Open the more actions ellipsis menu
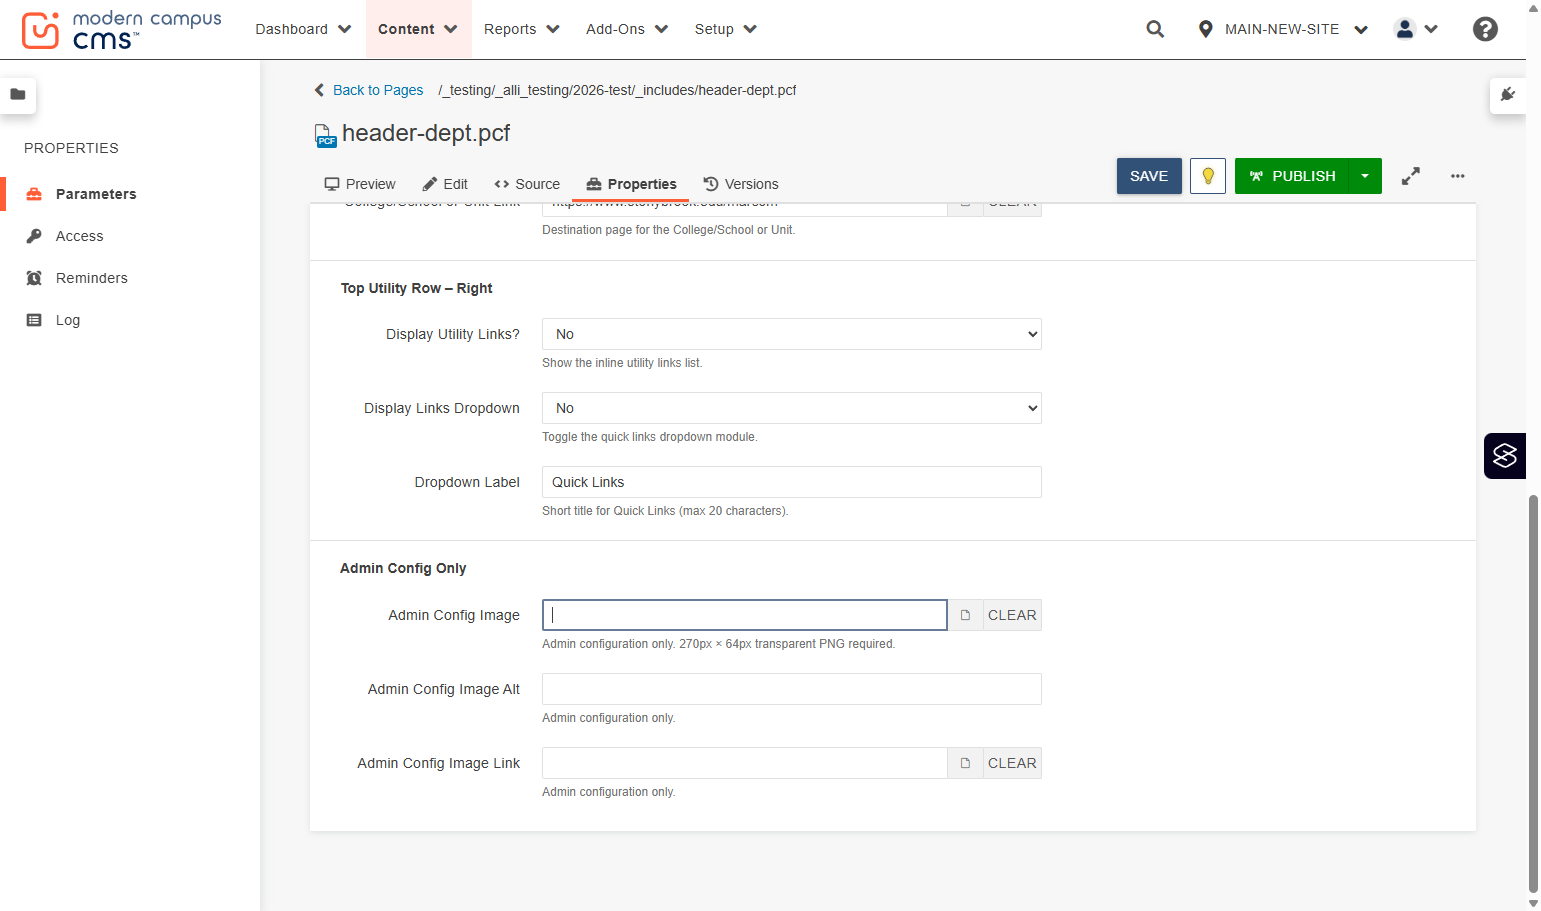Viewport: 1541px width, 911px height. pyautogui.click(x=1458, y=176)
